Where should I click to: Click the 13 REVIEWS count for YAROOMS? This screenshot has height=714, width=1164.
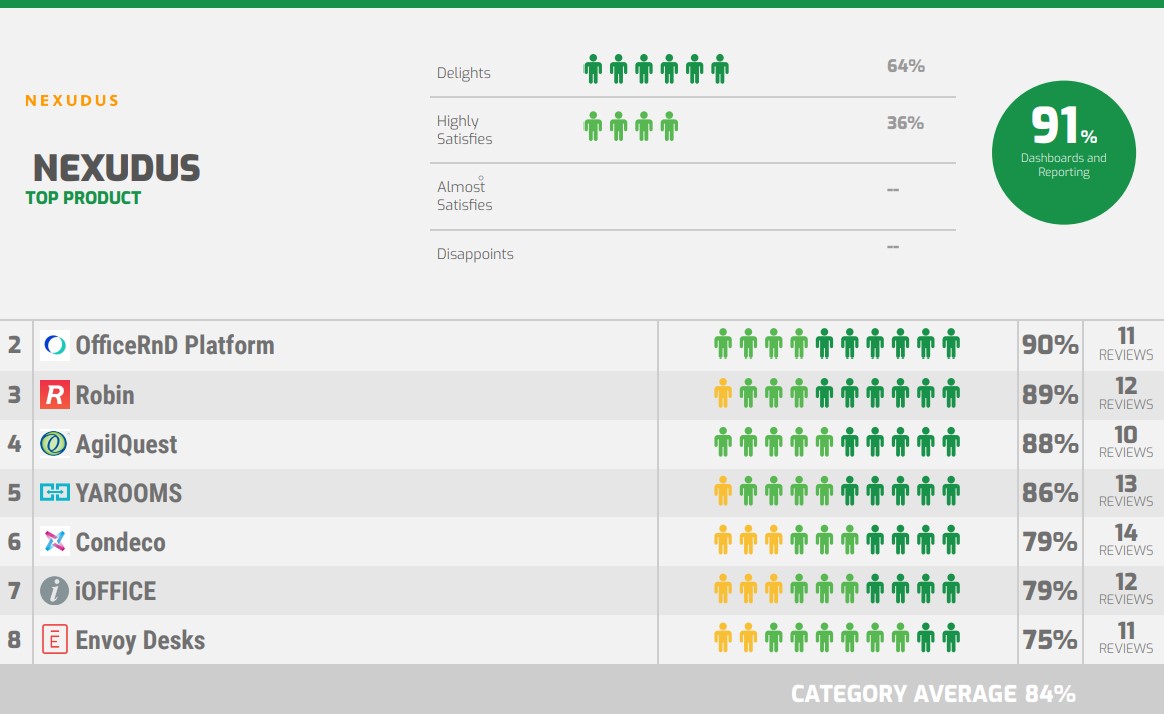[1126, 491]
